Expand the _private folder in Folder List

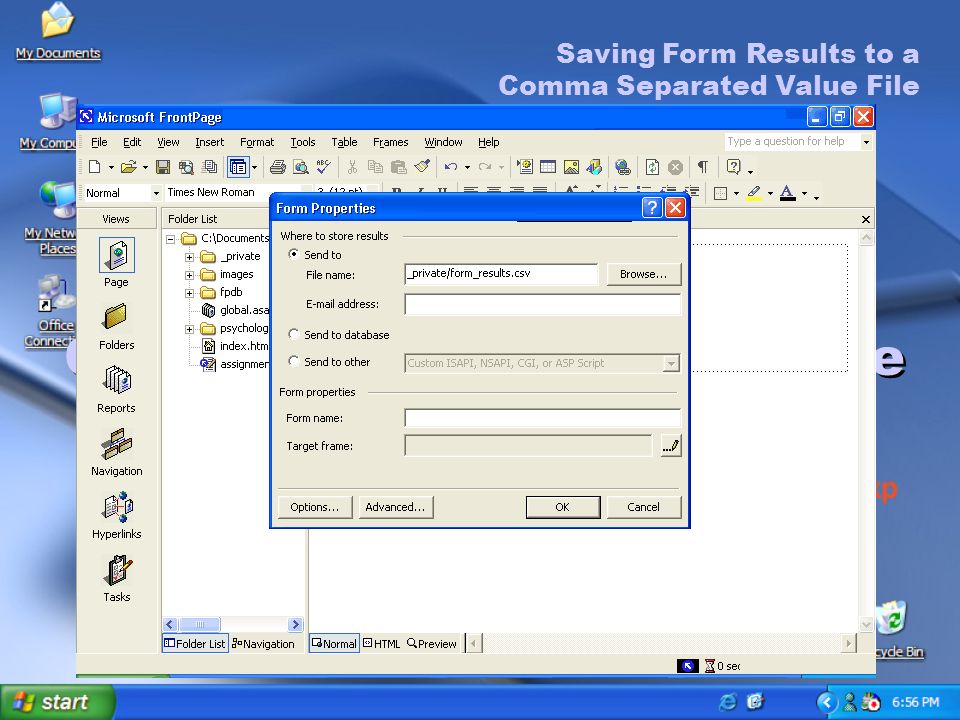click(x=190, y=257)
